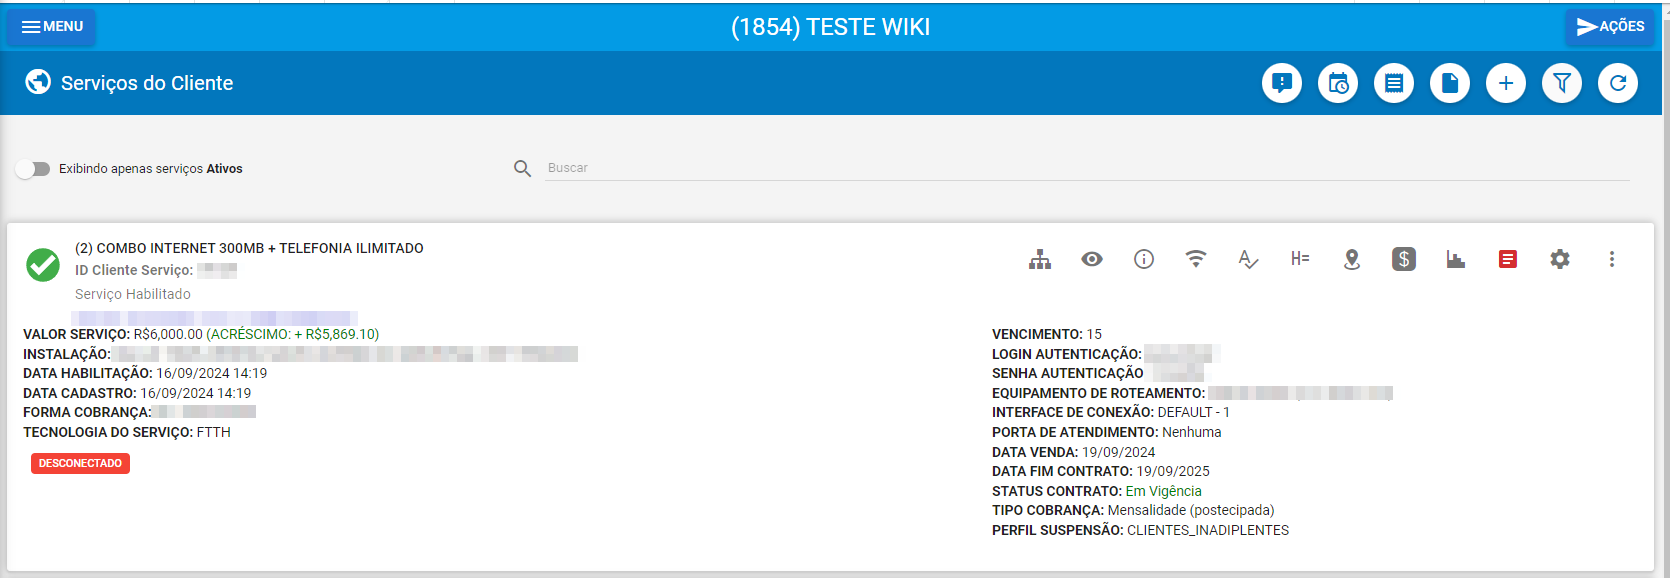Refresh the services list
This screenshot has width=1670, height=578.
pyautogui.click(x=1618, y=83)
